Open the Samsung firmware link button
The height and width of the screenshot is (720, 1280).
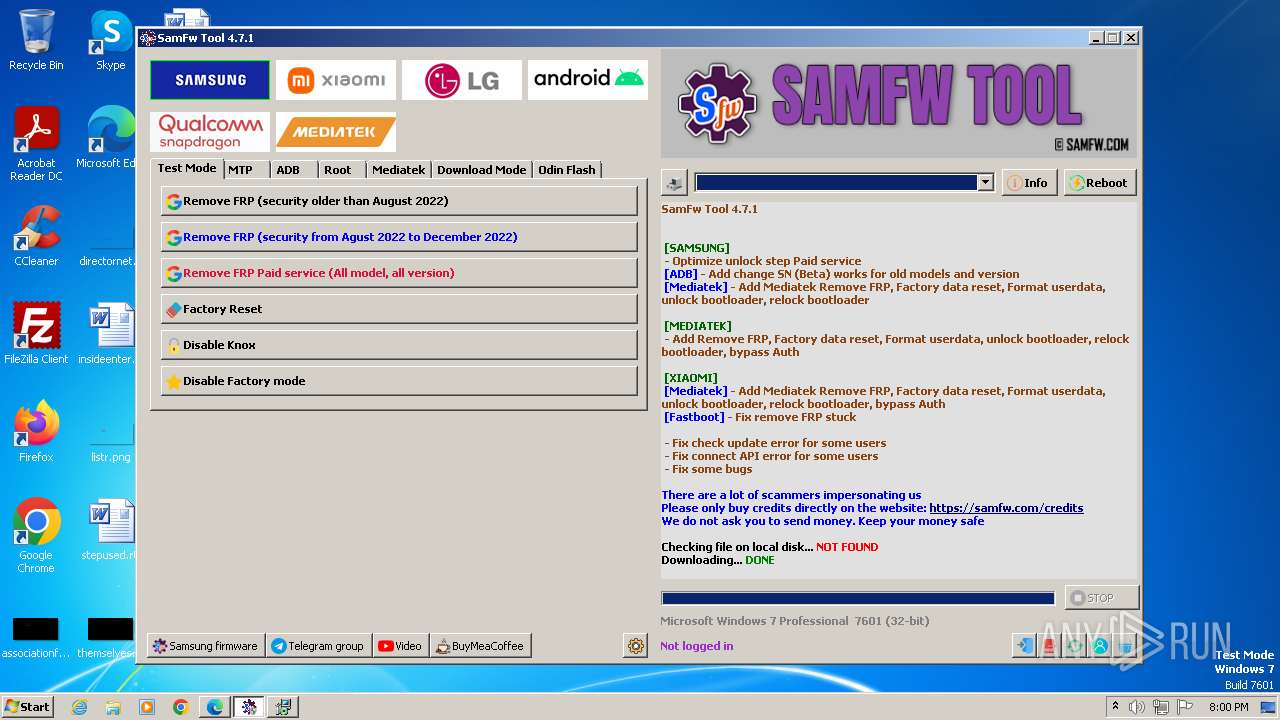(x=205, y=646)
